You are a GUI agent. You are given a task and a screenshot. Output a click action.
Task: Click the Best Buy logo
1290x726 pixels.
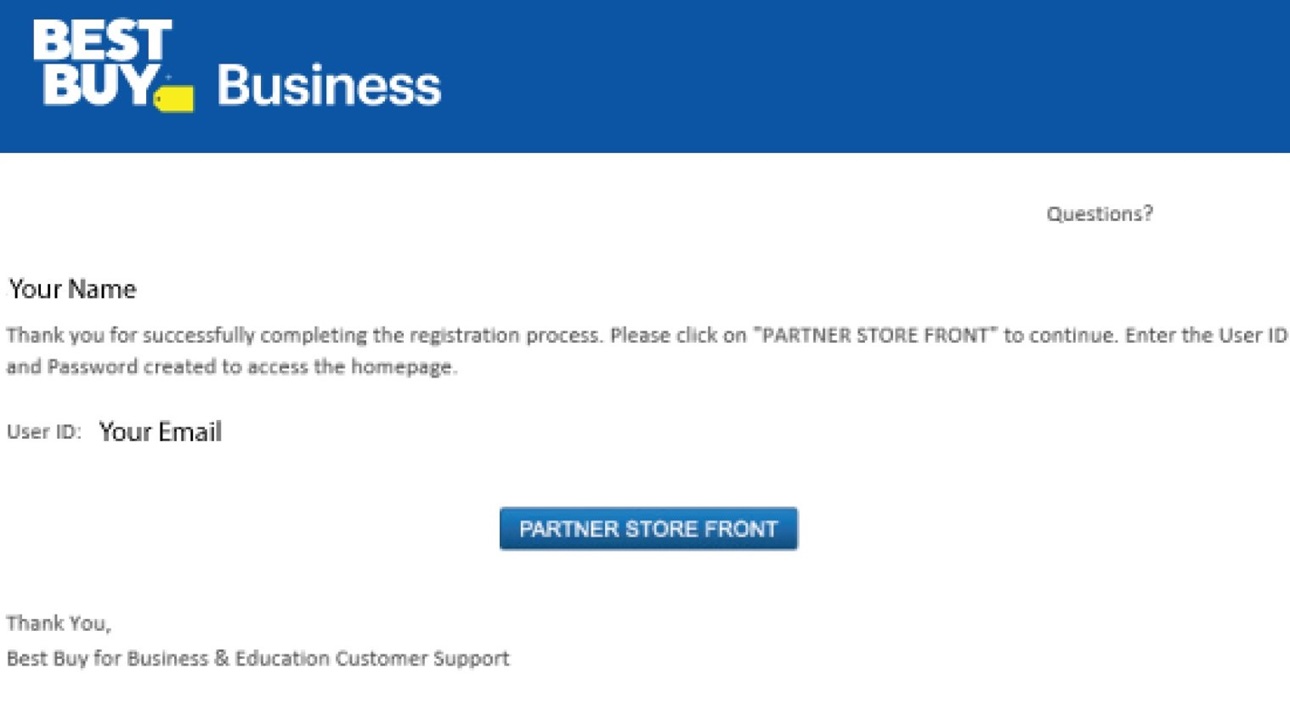pos(113,65)
